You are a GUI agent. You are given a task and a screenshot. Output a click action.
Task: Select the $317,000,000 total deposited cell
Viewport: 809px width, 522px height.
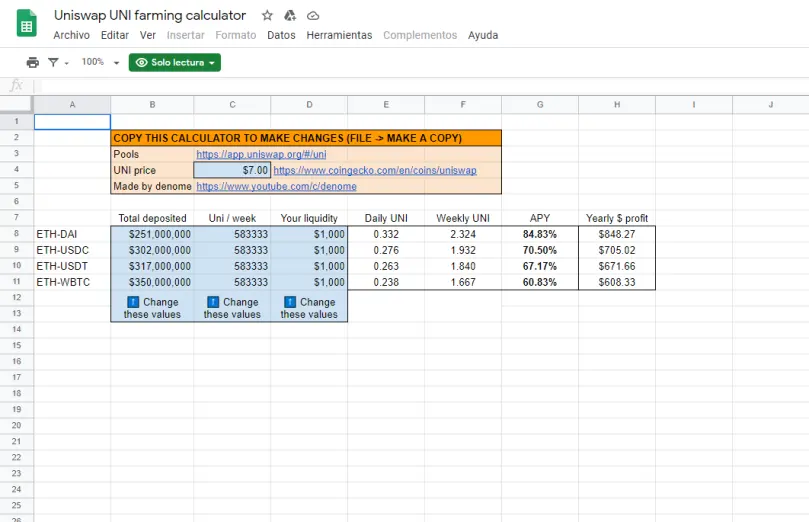[152, 266]
